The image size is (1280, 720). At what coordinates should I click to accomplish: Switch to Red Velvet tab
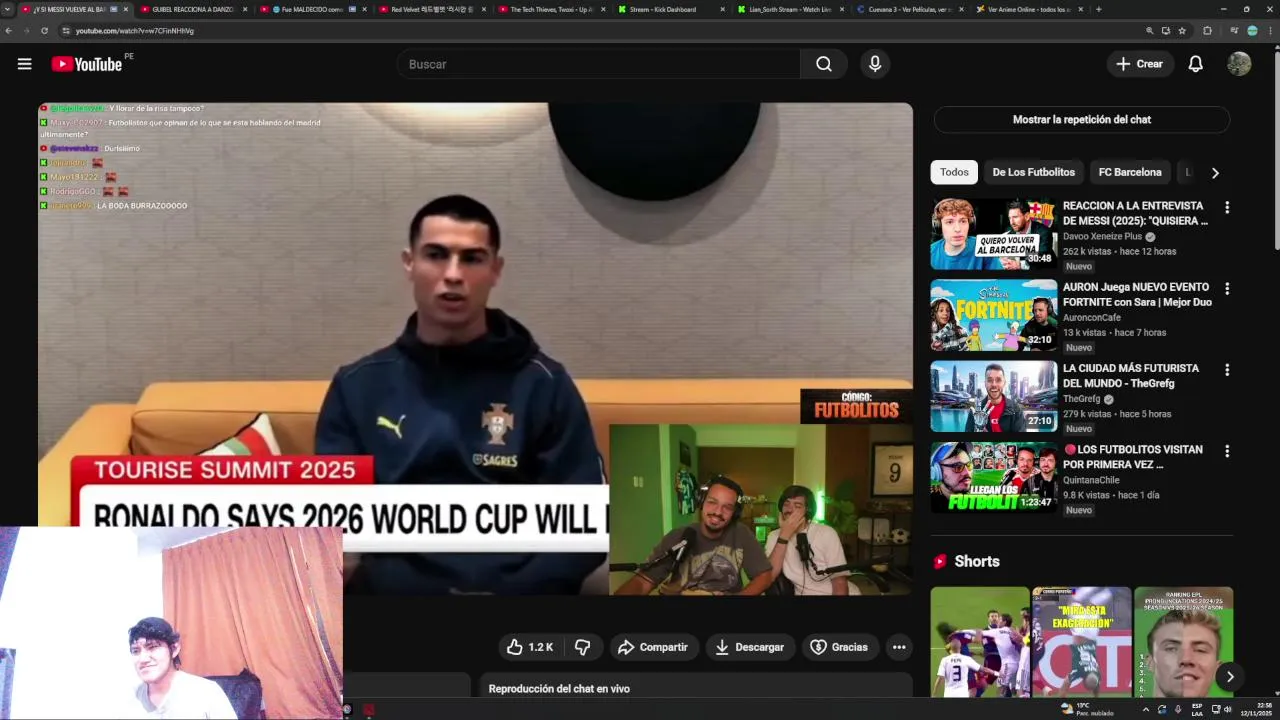coord(431,9)
